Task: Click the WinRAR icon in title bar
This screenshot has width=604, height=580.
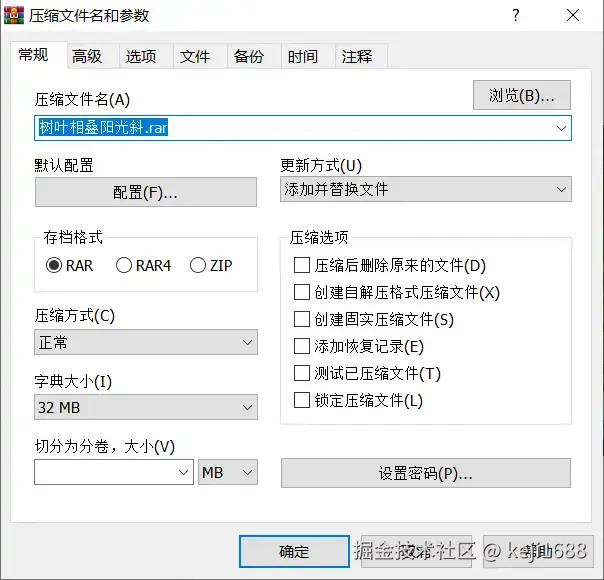Action: [x=15, y=15]
